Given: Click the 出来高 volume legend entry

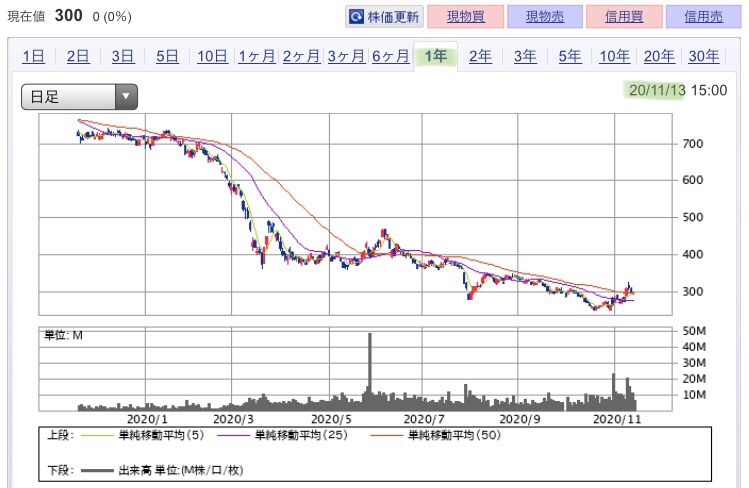Looking at the screenshot, I should click(161, 470).
